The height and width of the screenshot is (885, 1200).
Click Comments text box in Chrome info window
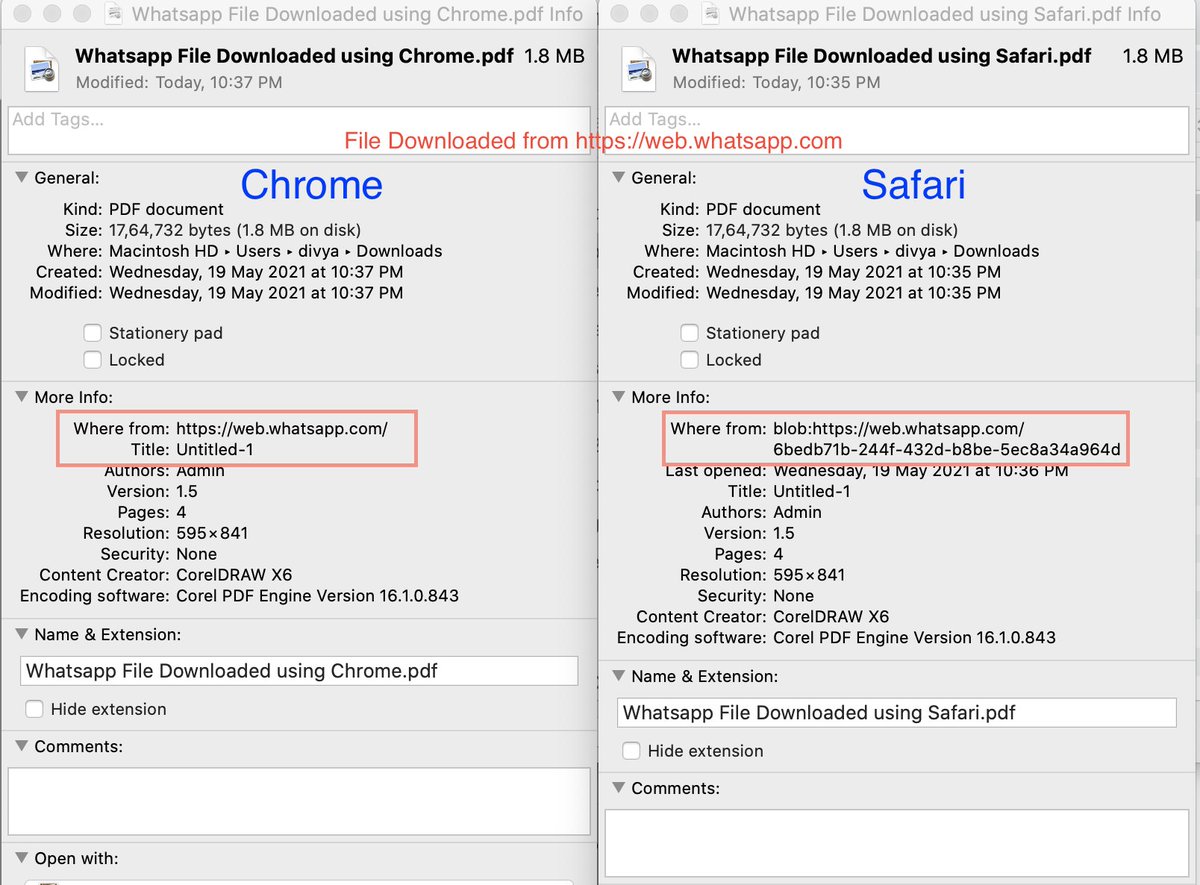click(299, 800)
